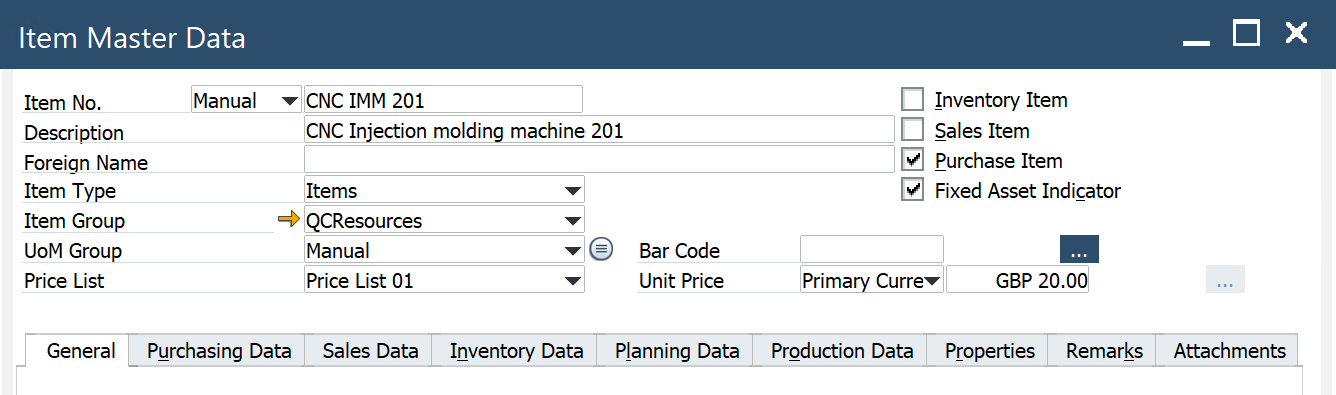1336x395 pixels.
Task: Open the Bar Code browse ellipsis button
Action: (1079, 249)
